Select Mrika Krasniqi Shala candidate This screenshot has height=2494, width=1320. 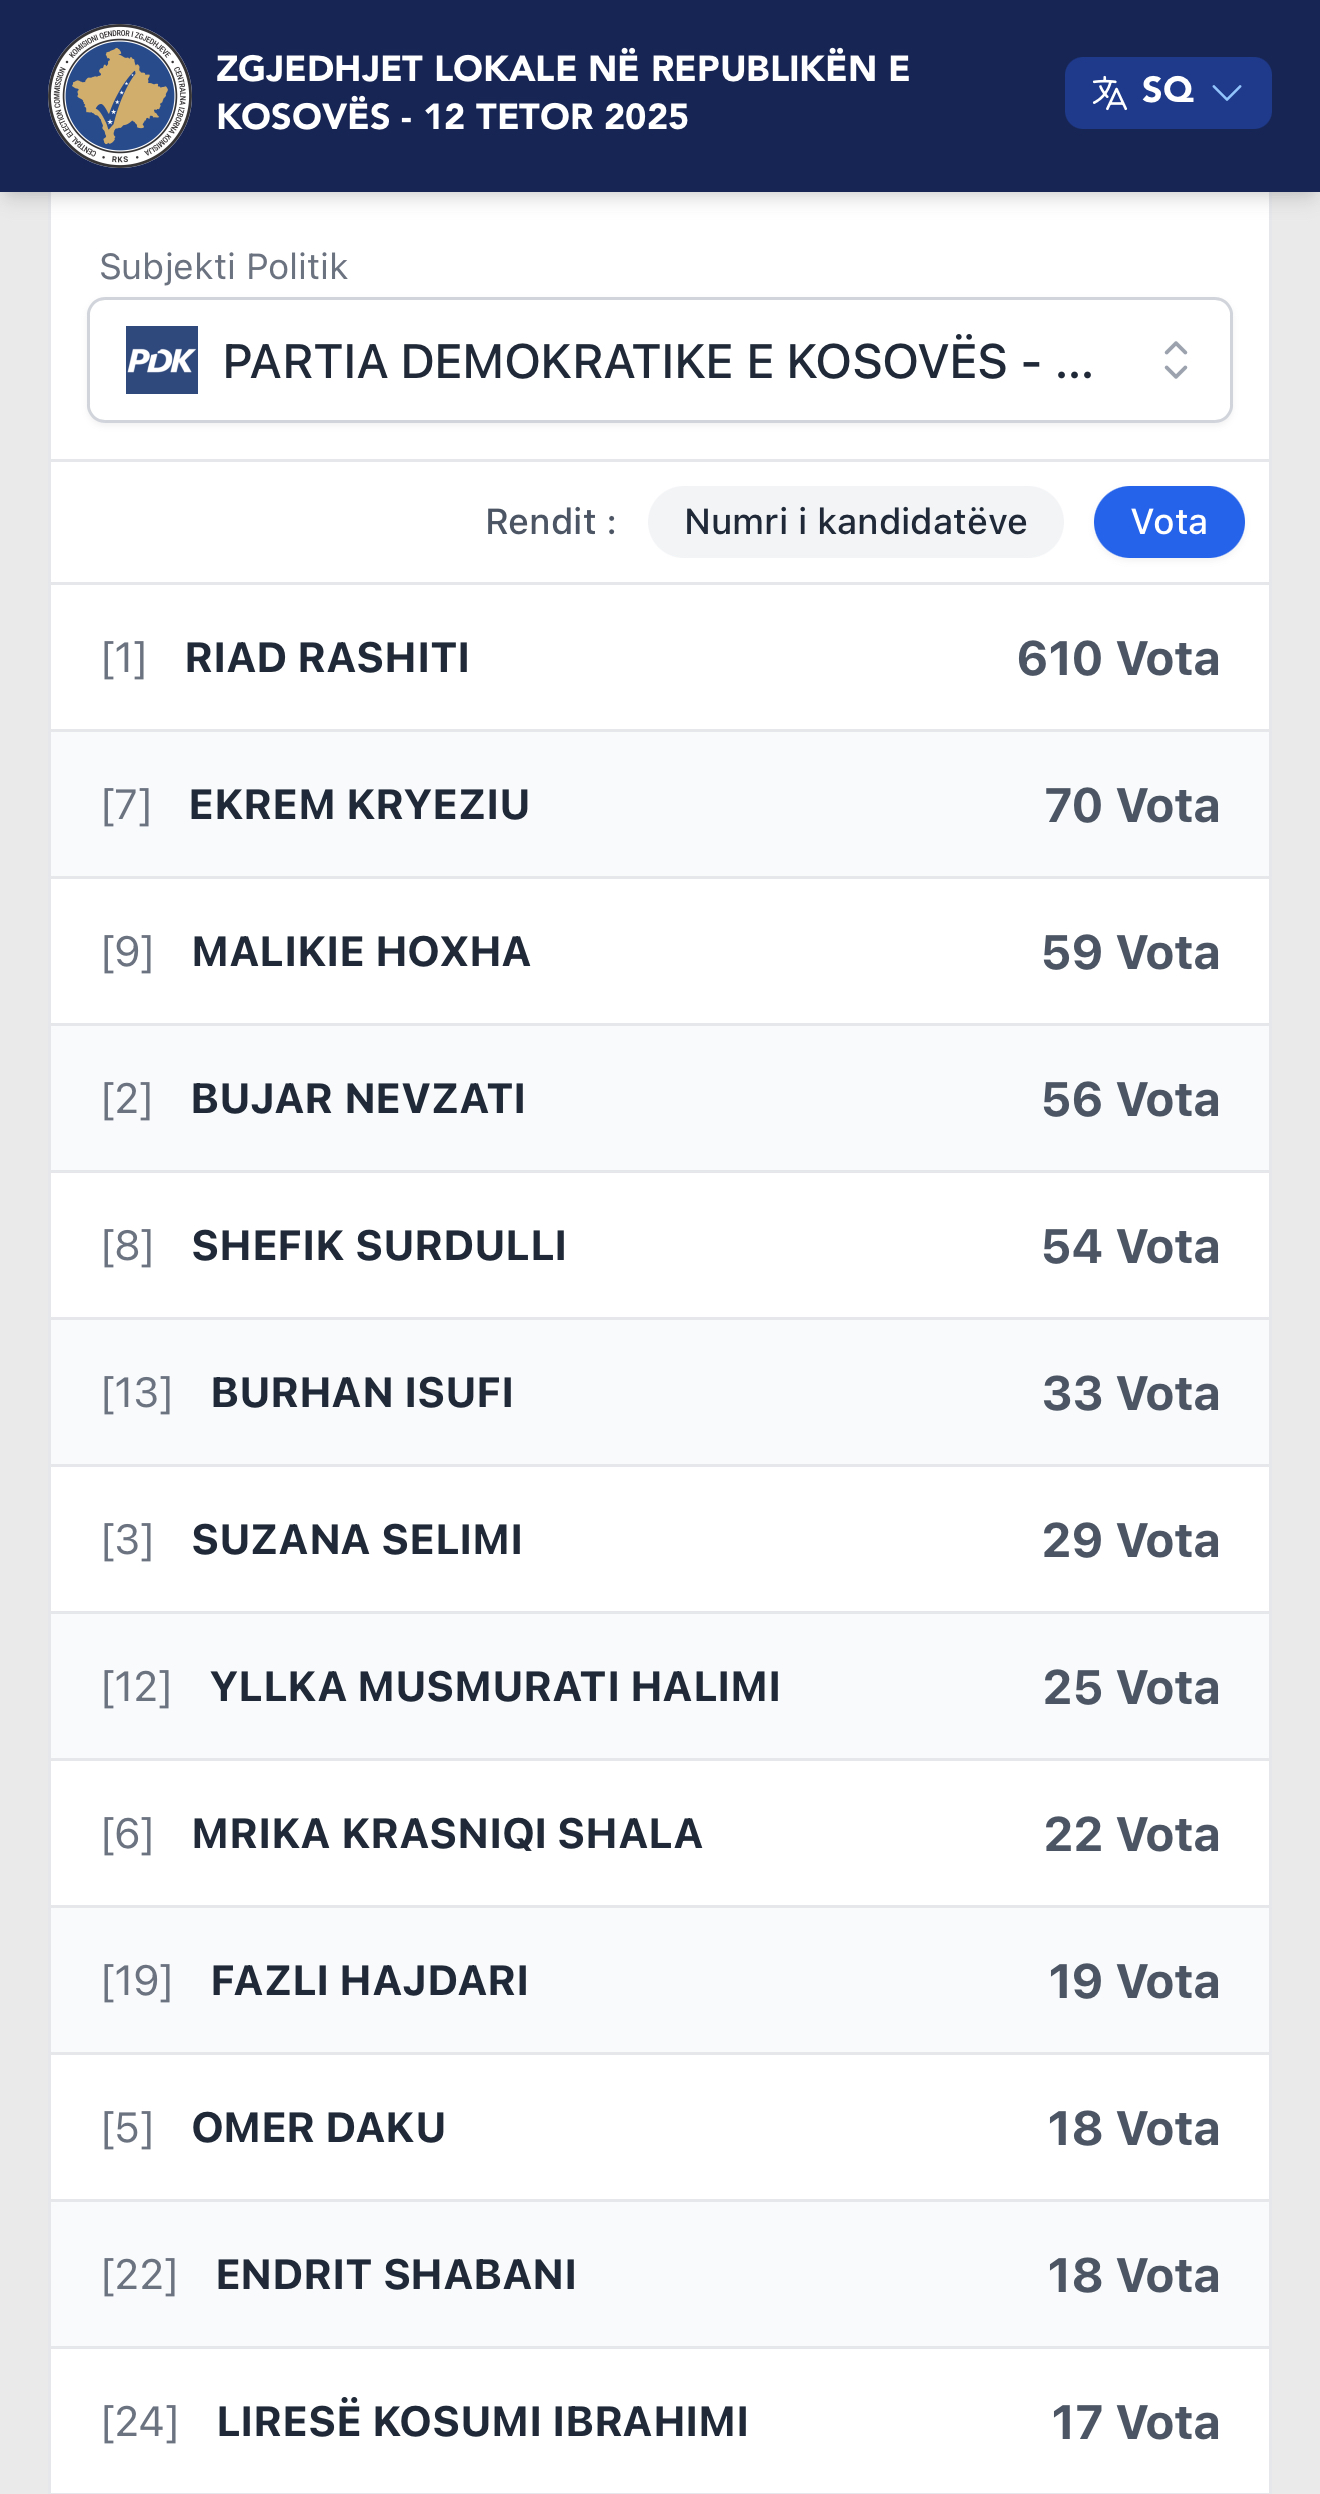pos(659,1834)
